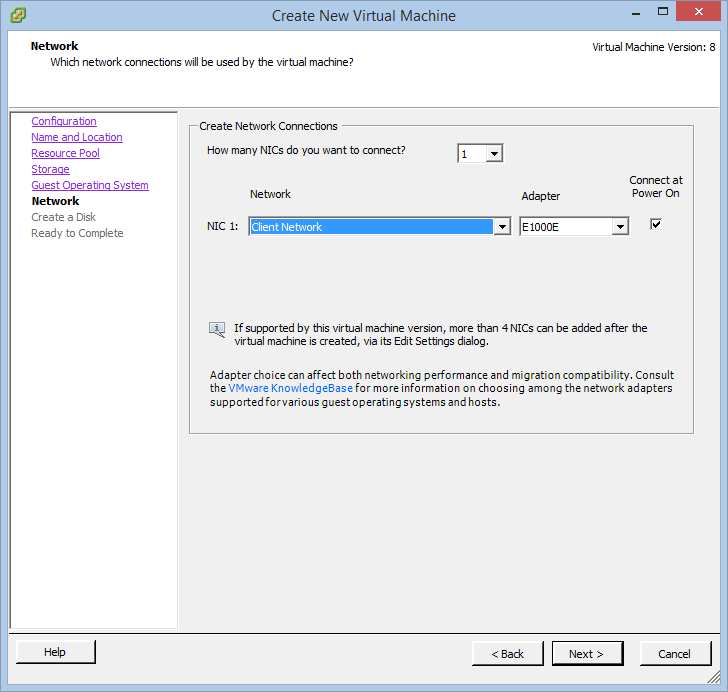728x692 pixels.
Task: Minimize the Create New Virtual Machine window
Action: tap(636, 13)
